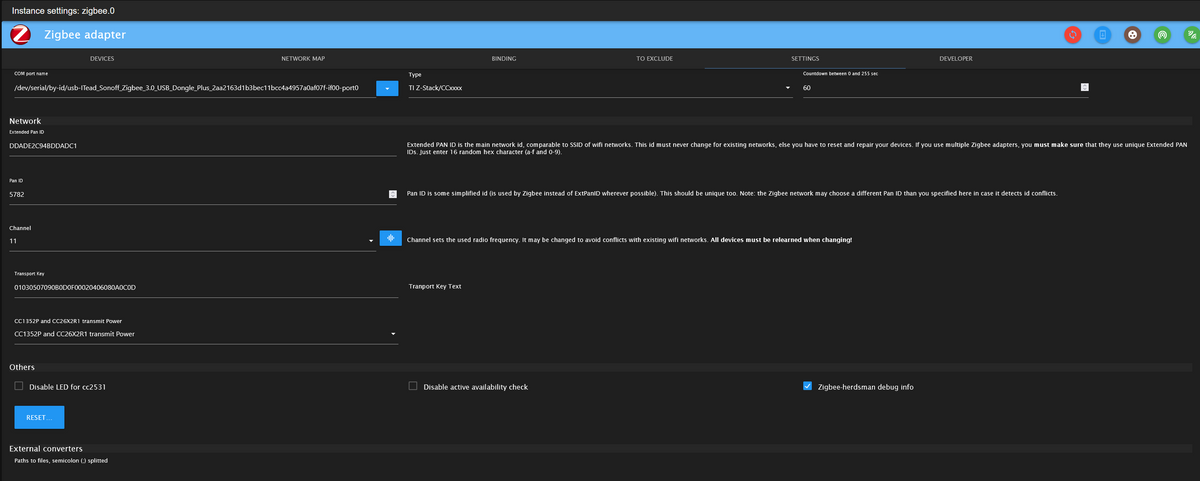Open the Type dropdown TI Z-Stack/CCxxxx
This screenshot has width=1200, height=481.
(599, 88)
